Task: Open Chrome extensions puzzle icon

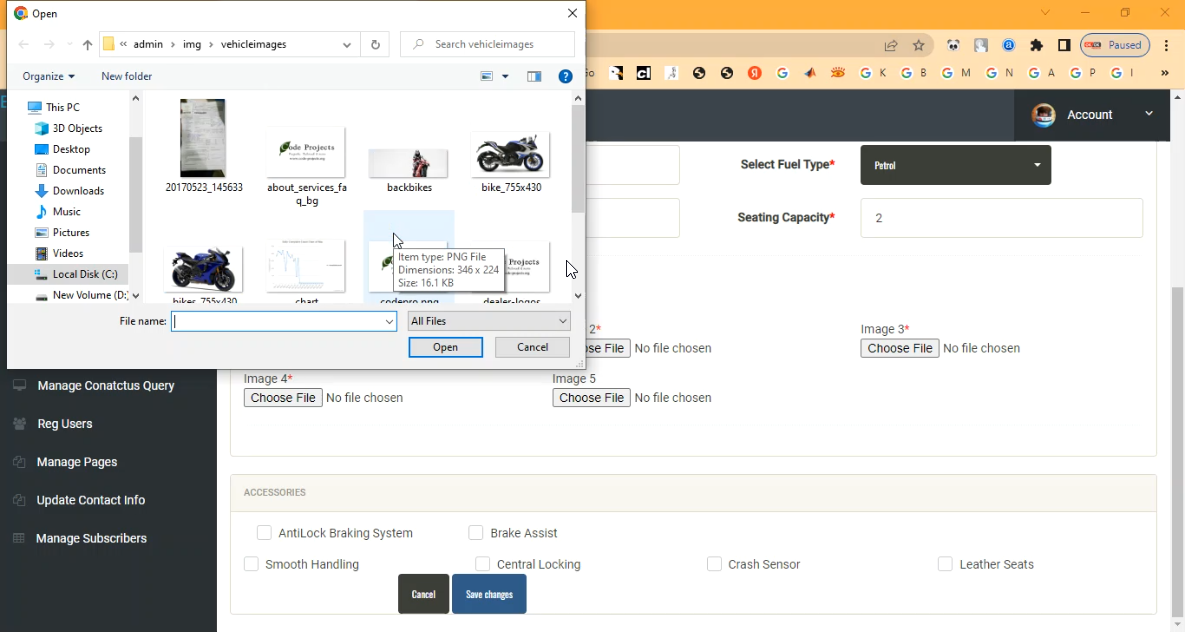Action: pyautogui.click(x=1036, y=45)
